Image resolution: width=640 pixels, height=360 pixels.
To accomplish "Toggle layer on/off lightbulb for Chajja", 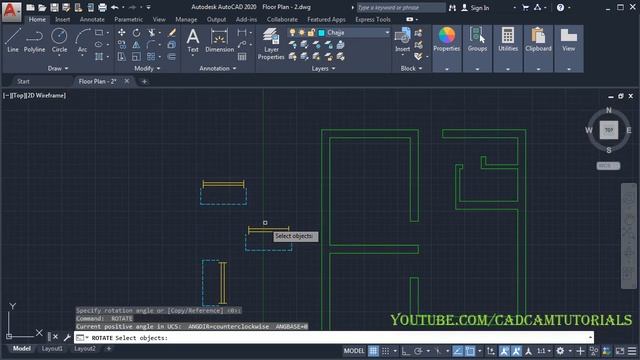I will click(x=292, y=33).
